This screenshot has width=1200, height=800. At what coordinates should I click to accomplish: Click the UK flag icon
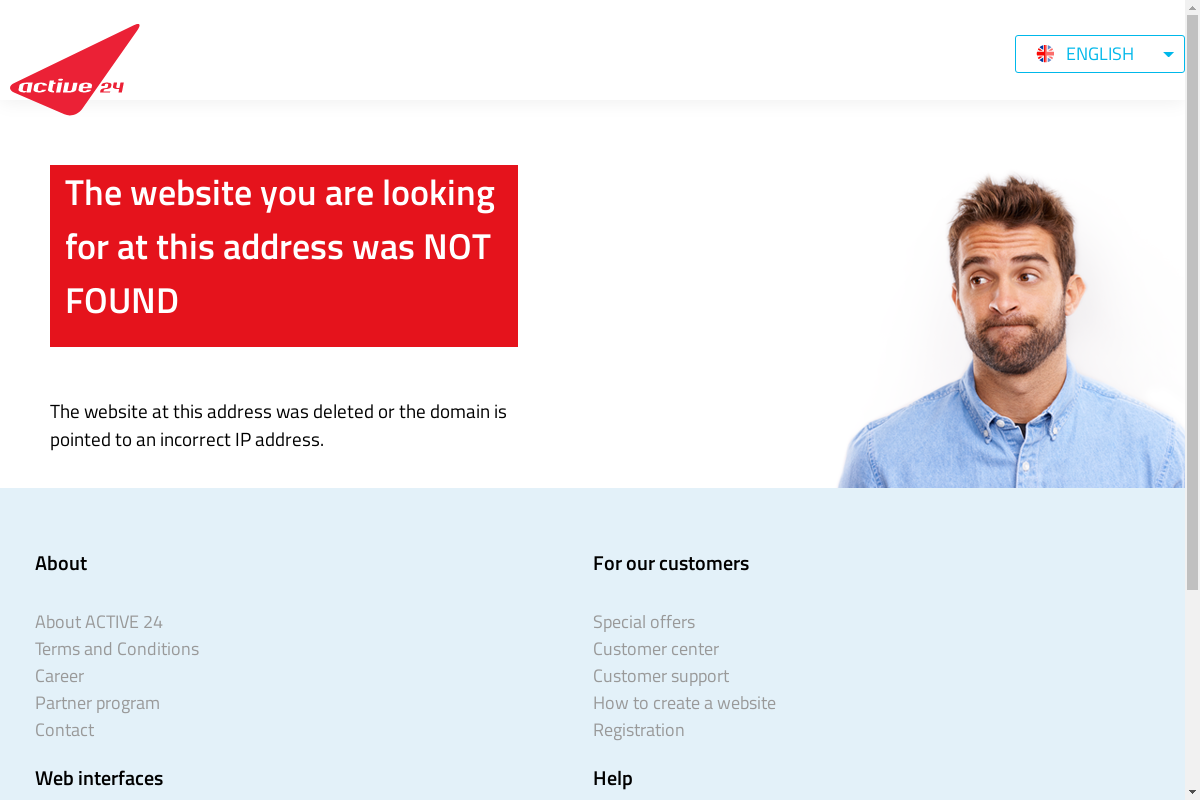coord(1045,54)
